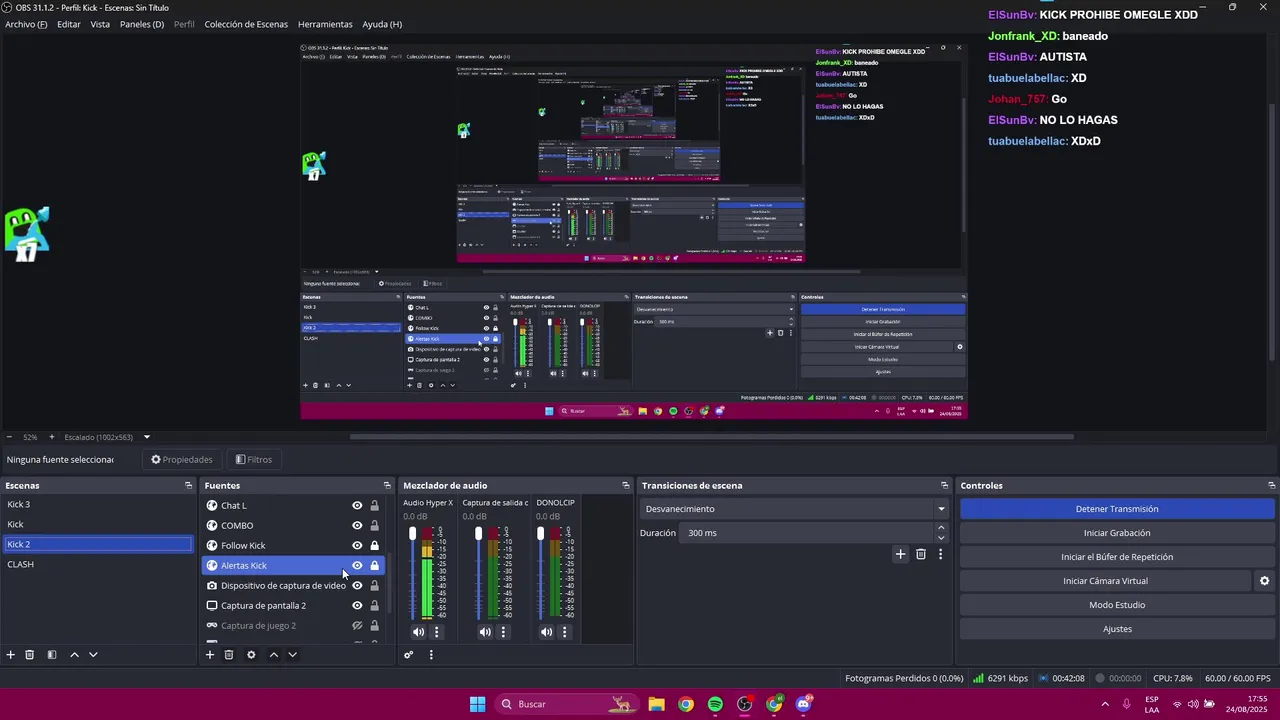Image resolution: width=1280 pixels, height=720 pixels.
Task: Unlock the Alertas Kick source
Action: coord(375,566)
